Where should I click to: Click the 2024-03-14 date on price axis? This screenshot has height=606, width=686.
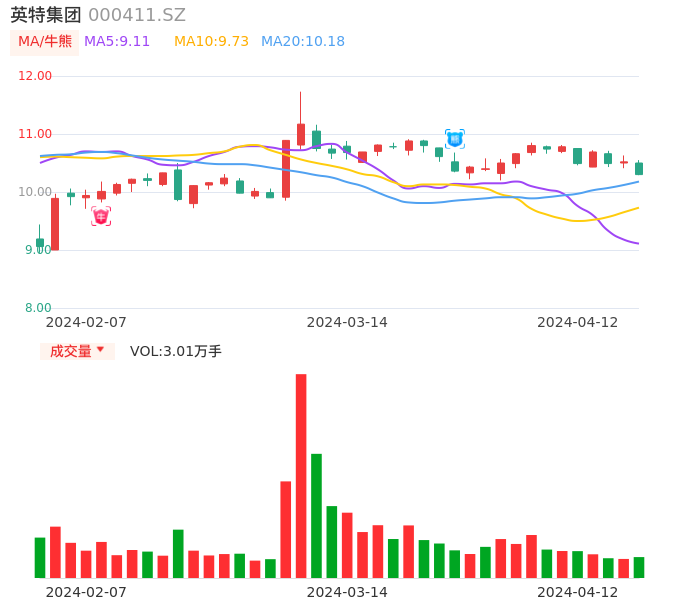point(347,322)
